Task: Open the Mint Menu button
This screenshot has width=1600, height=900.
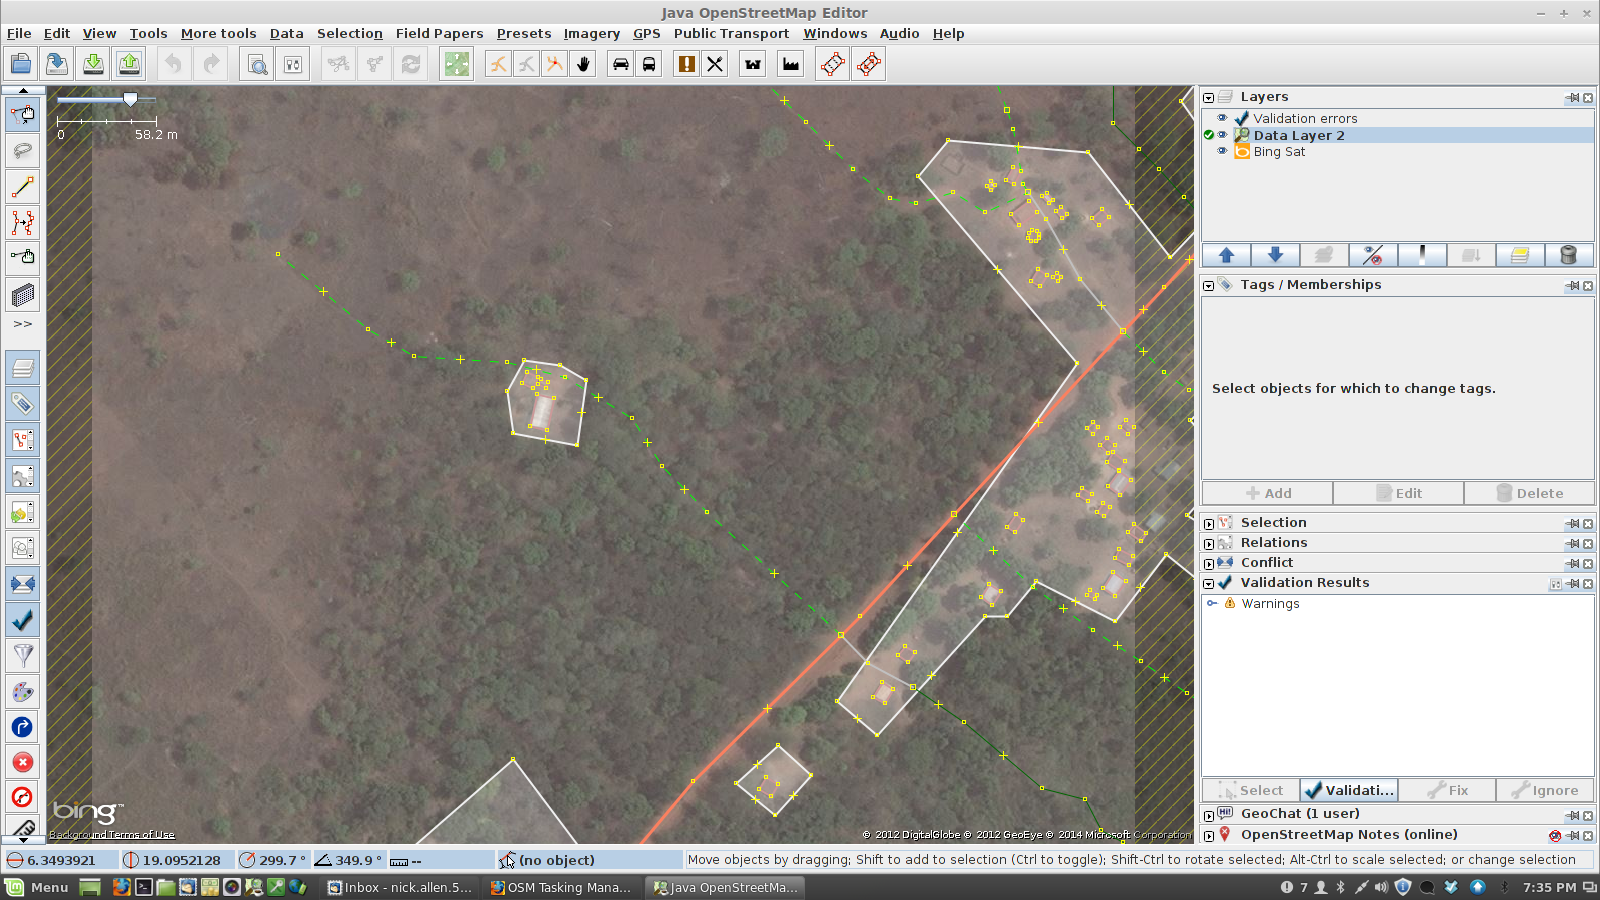Action: point(37,887)
